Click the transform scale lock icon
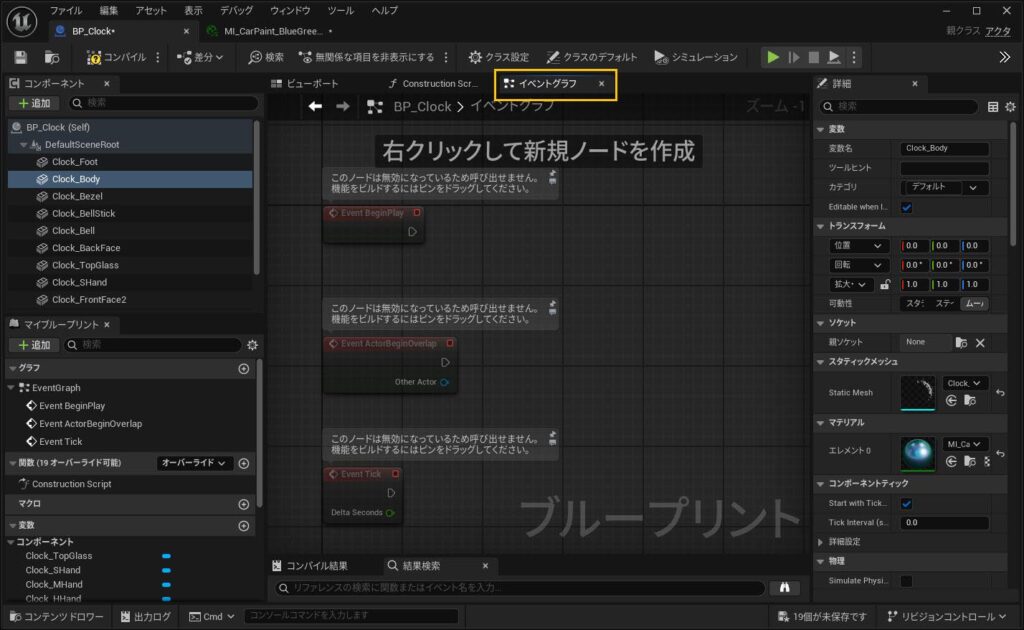The height and width of the screenshot is (630, 1024). (886, 284)
